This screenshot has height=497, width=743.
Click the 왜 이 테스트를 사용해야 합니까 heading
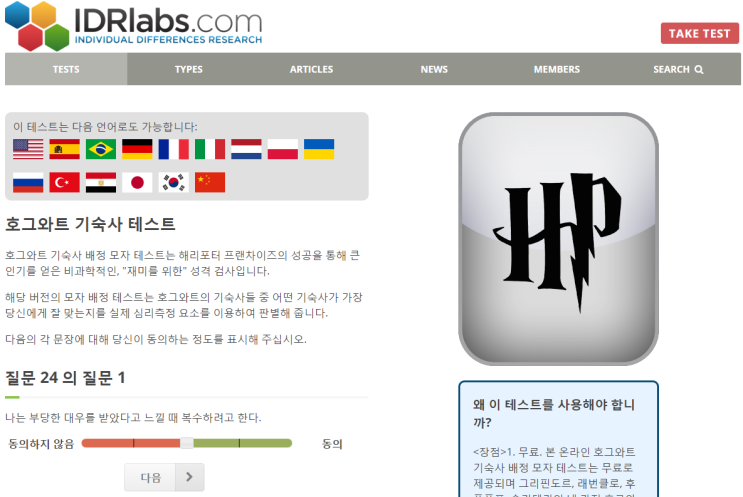(x=554, y=413)
